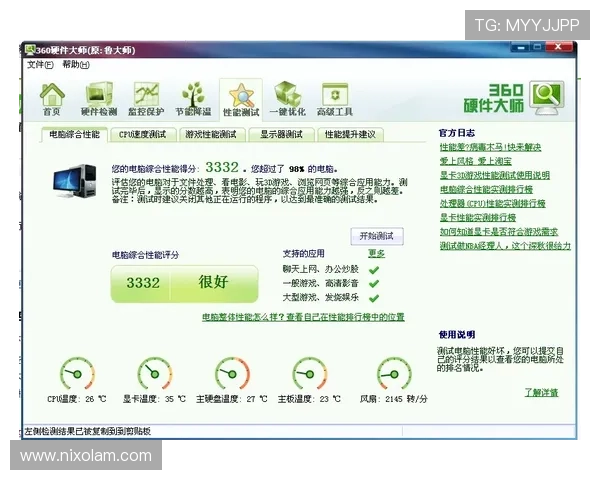Close the 360硬件大师 window
Screen dimensions: 600x480
tap(559, 47)
